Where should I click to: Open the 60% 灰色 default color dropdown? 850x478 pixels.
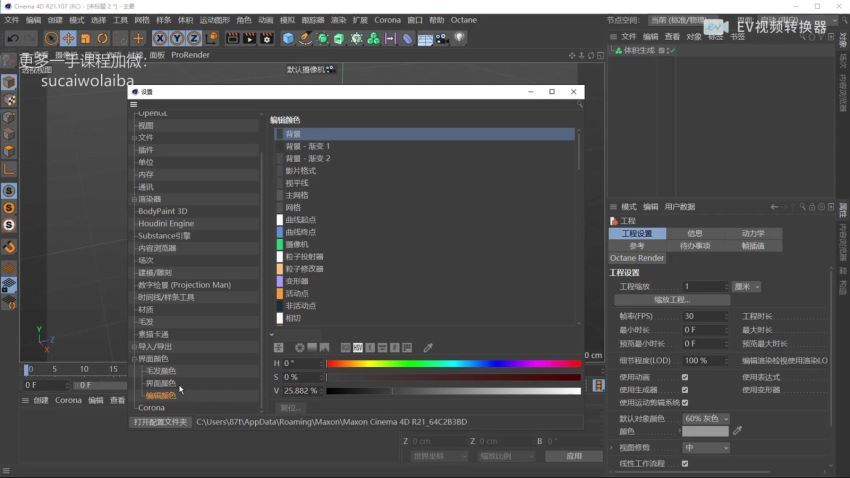(x=705, y=418)
